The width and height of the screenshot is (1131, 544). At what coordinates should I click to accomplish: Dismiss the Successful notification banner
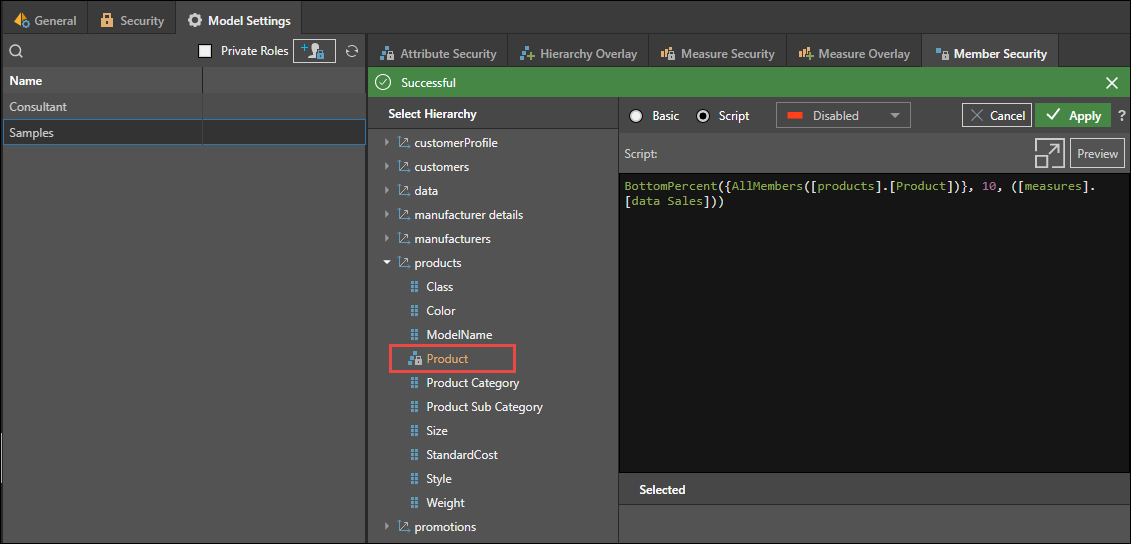tap(1111, 83)
